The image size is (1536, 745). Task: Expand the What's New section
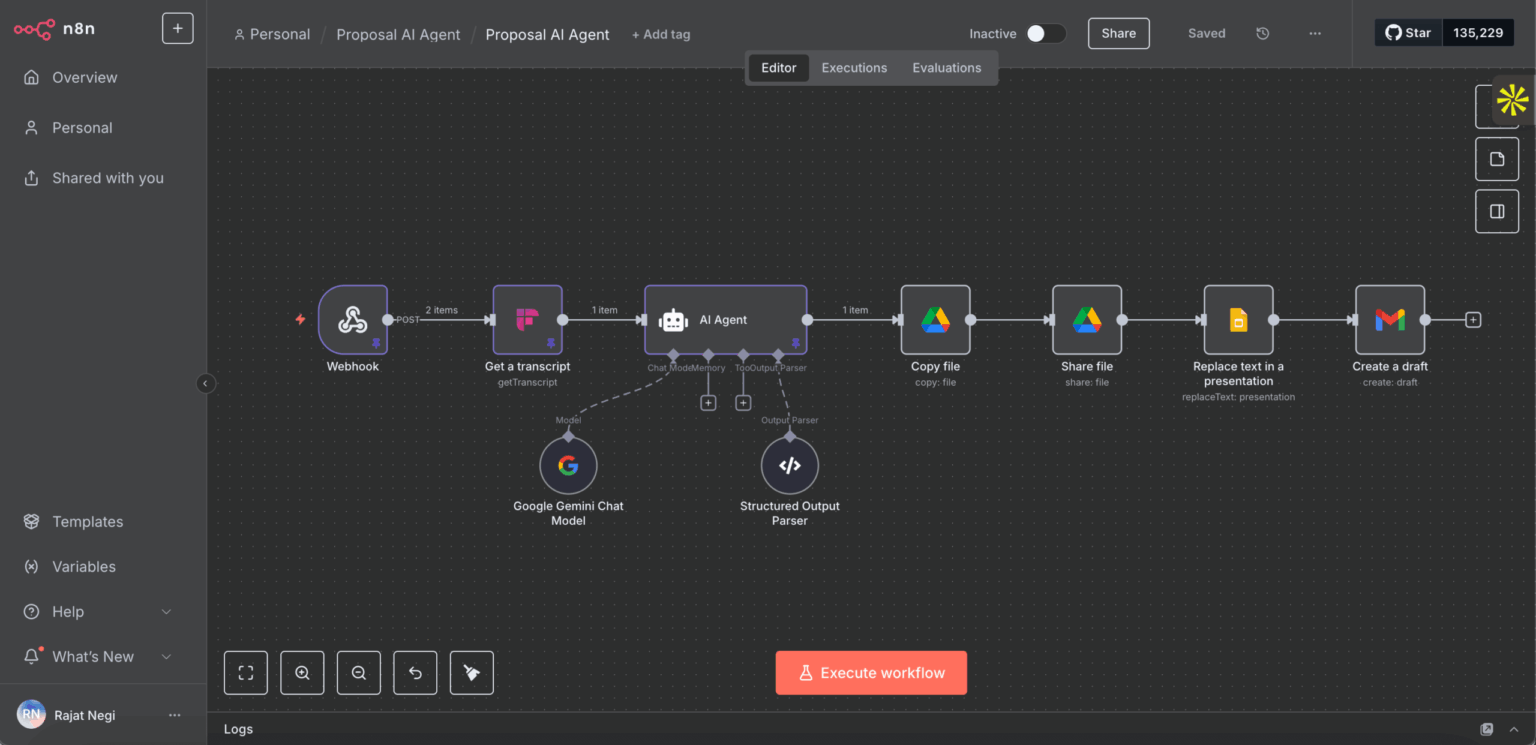166,657
